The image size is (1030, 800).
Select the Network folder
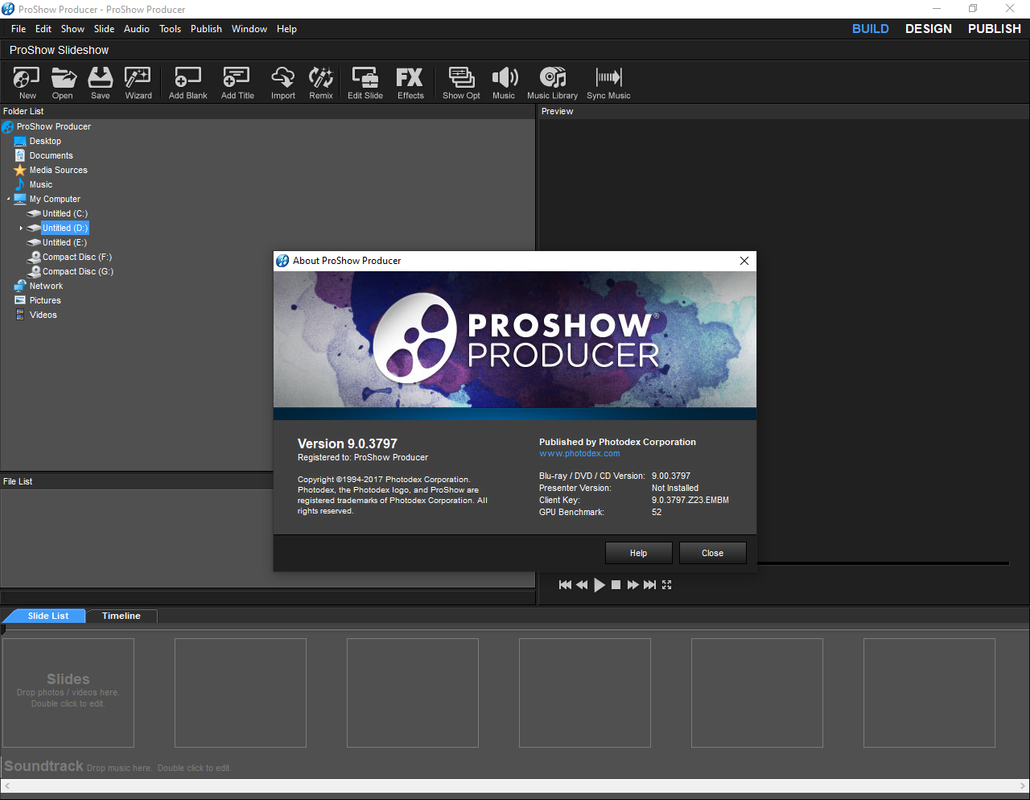click(45, 286)
